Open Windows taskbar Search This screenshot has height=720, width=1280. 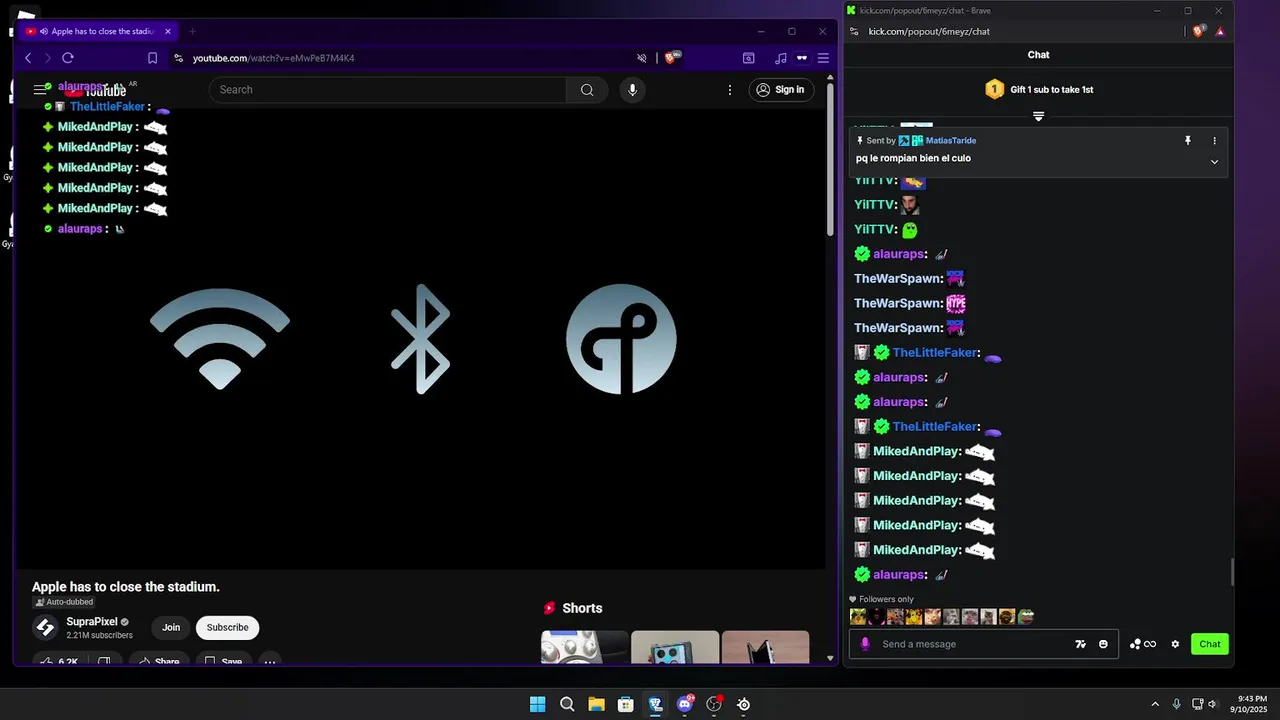click(x=567, y=704)
